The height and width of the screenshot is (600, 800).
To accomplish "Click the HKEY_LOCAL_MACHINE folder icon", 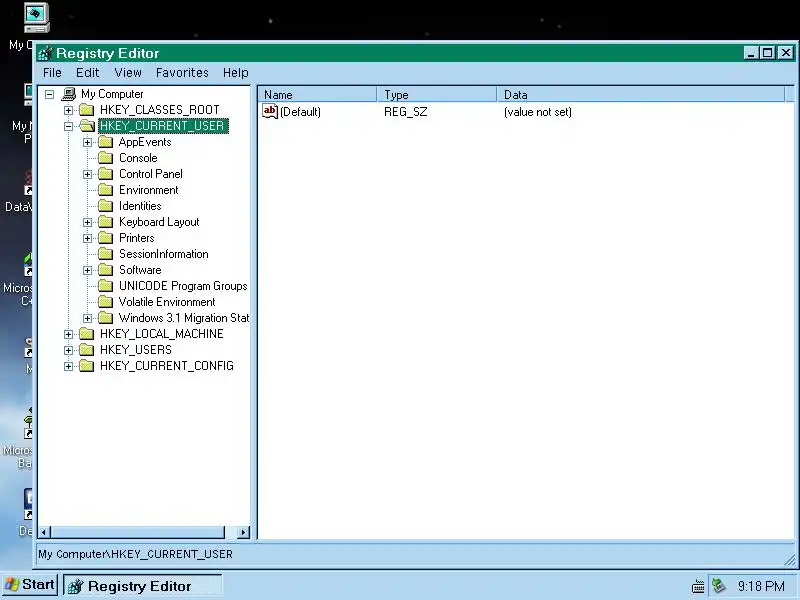I will point(87,334).
